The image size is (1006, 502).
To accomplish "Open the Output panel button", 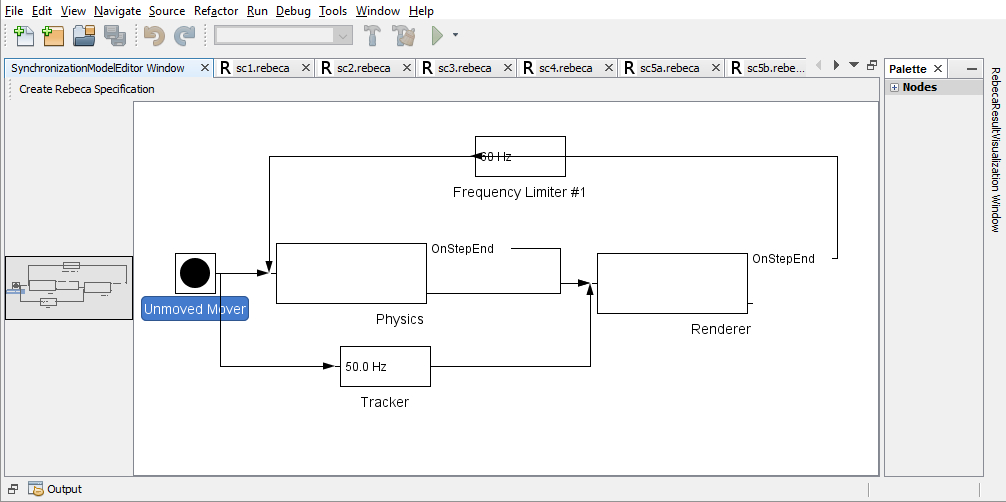I will pyautogui.click(x=55, y=489).
